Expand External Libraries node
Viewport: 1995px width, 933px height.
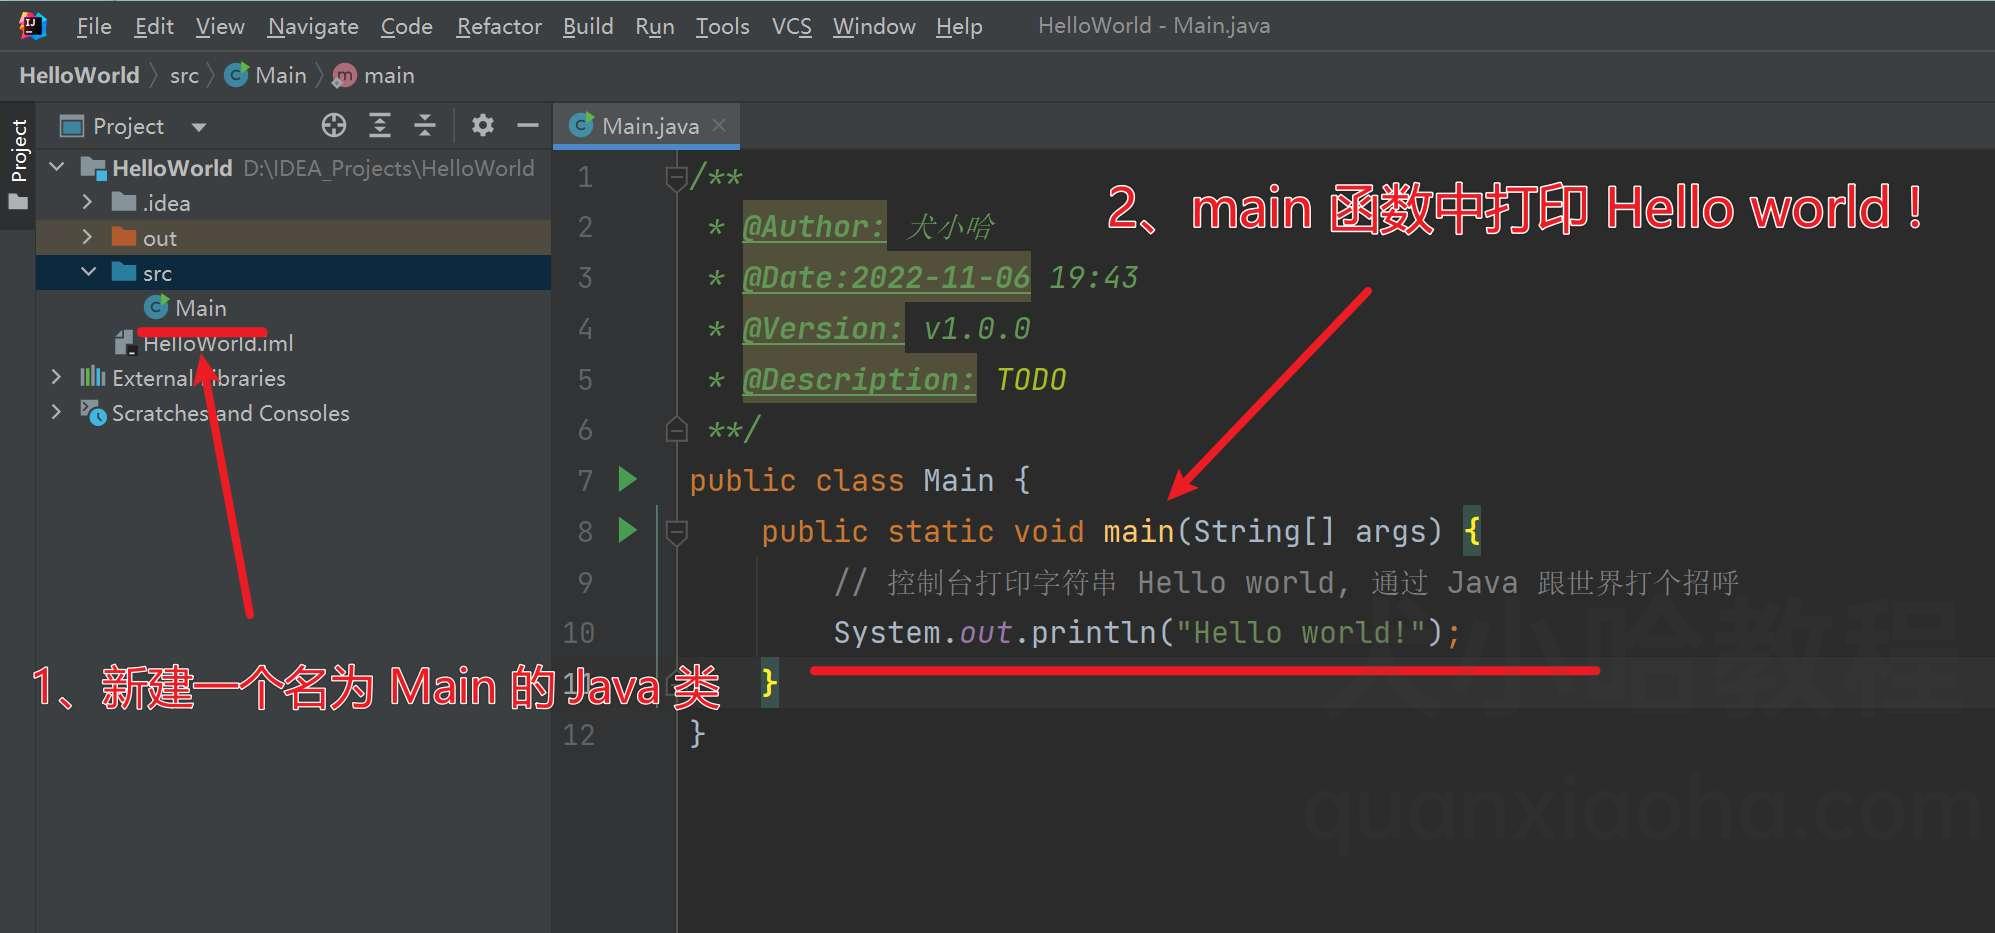coord(56,378)
